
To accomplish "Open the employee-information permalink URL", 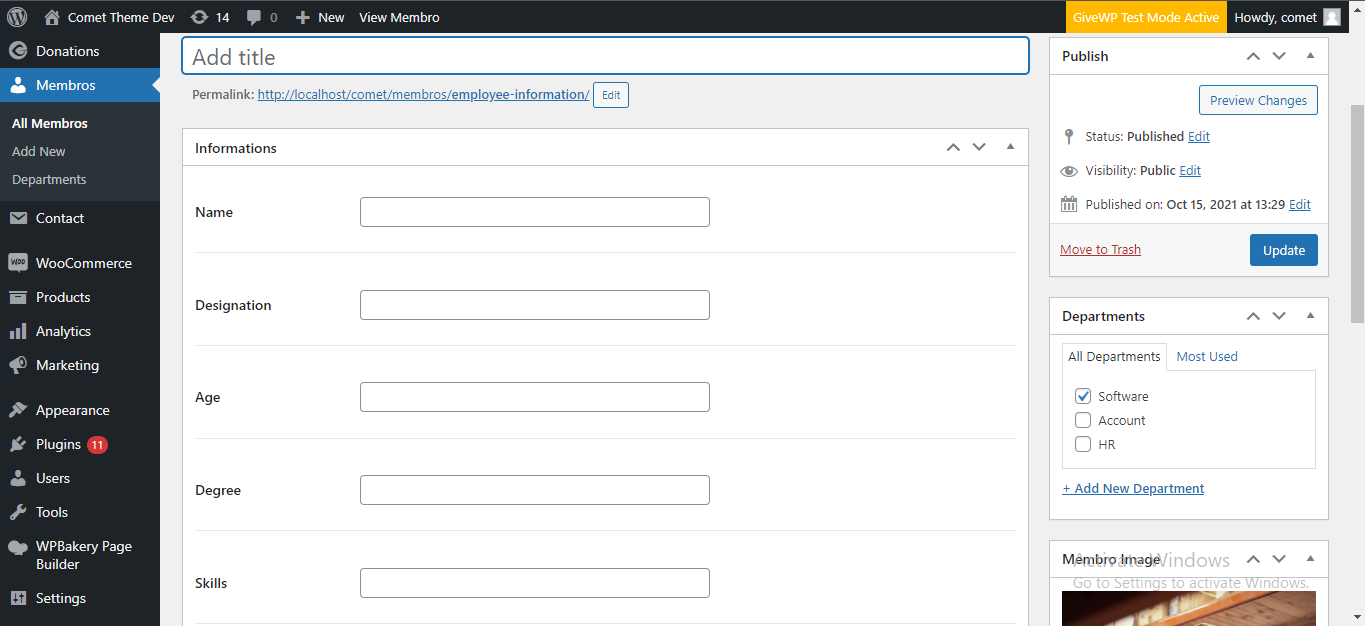I will [x=424, y=95].
